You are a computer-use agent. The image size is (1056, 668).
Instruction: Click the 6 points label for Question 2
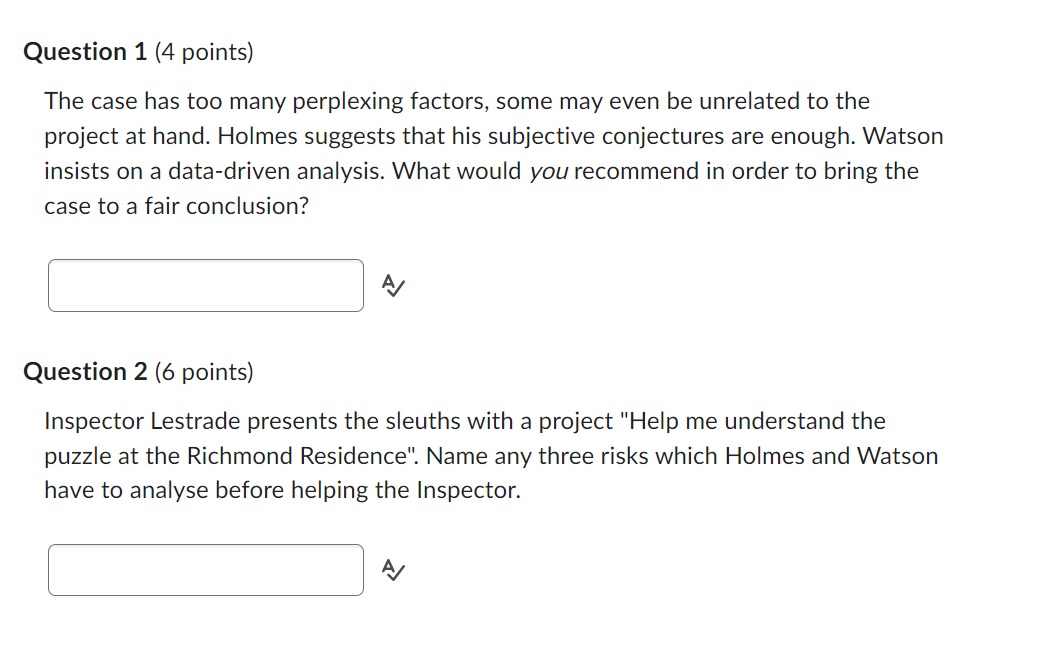click(203, 371)
